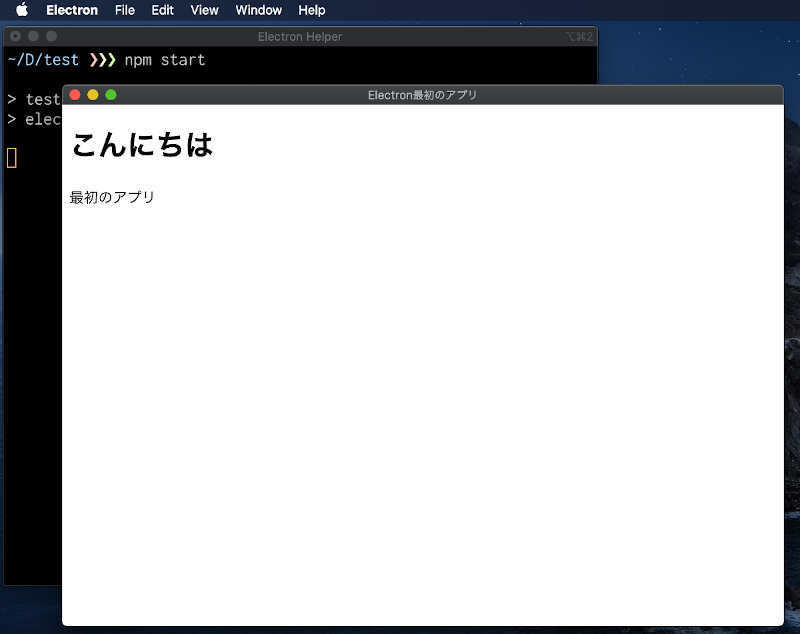
Task: Open the Apple menu
Action: 20,10
